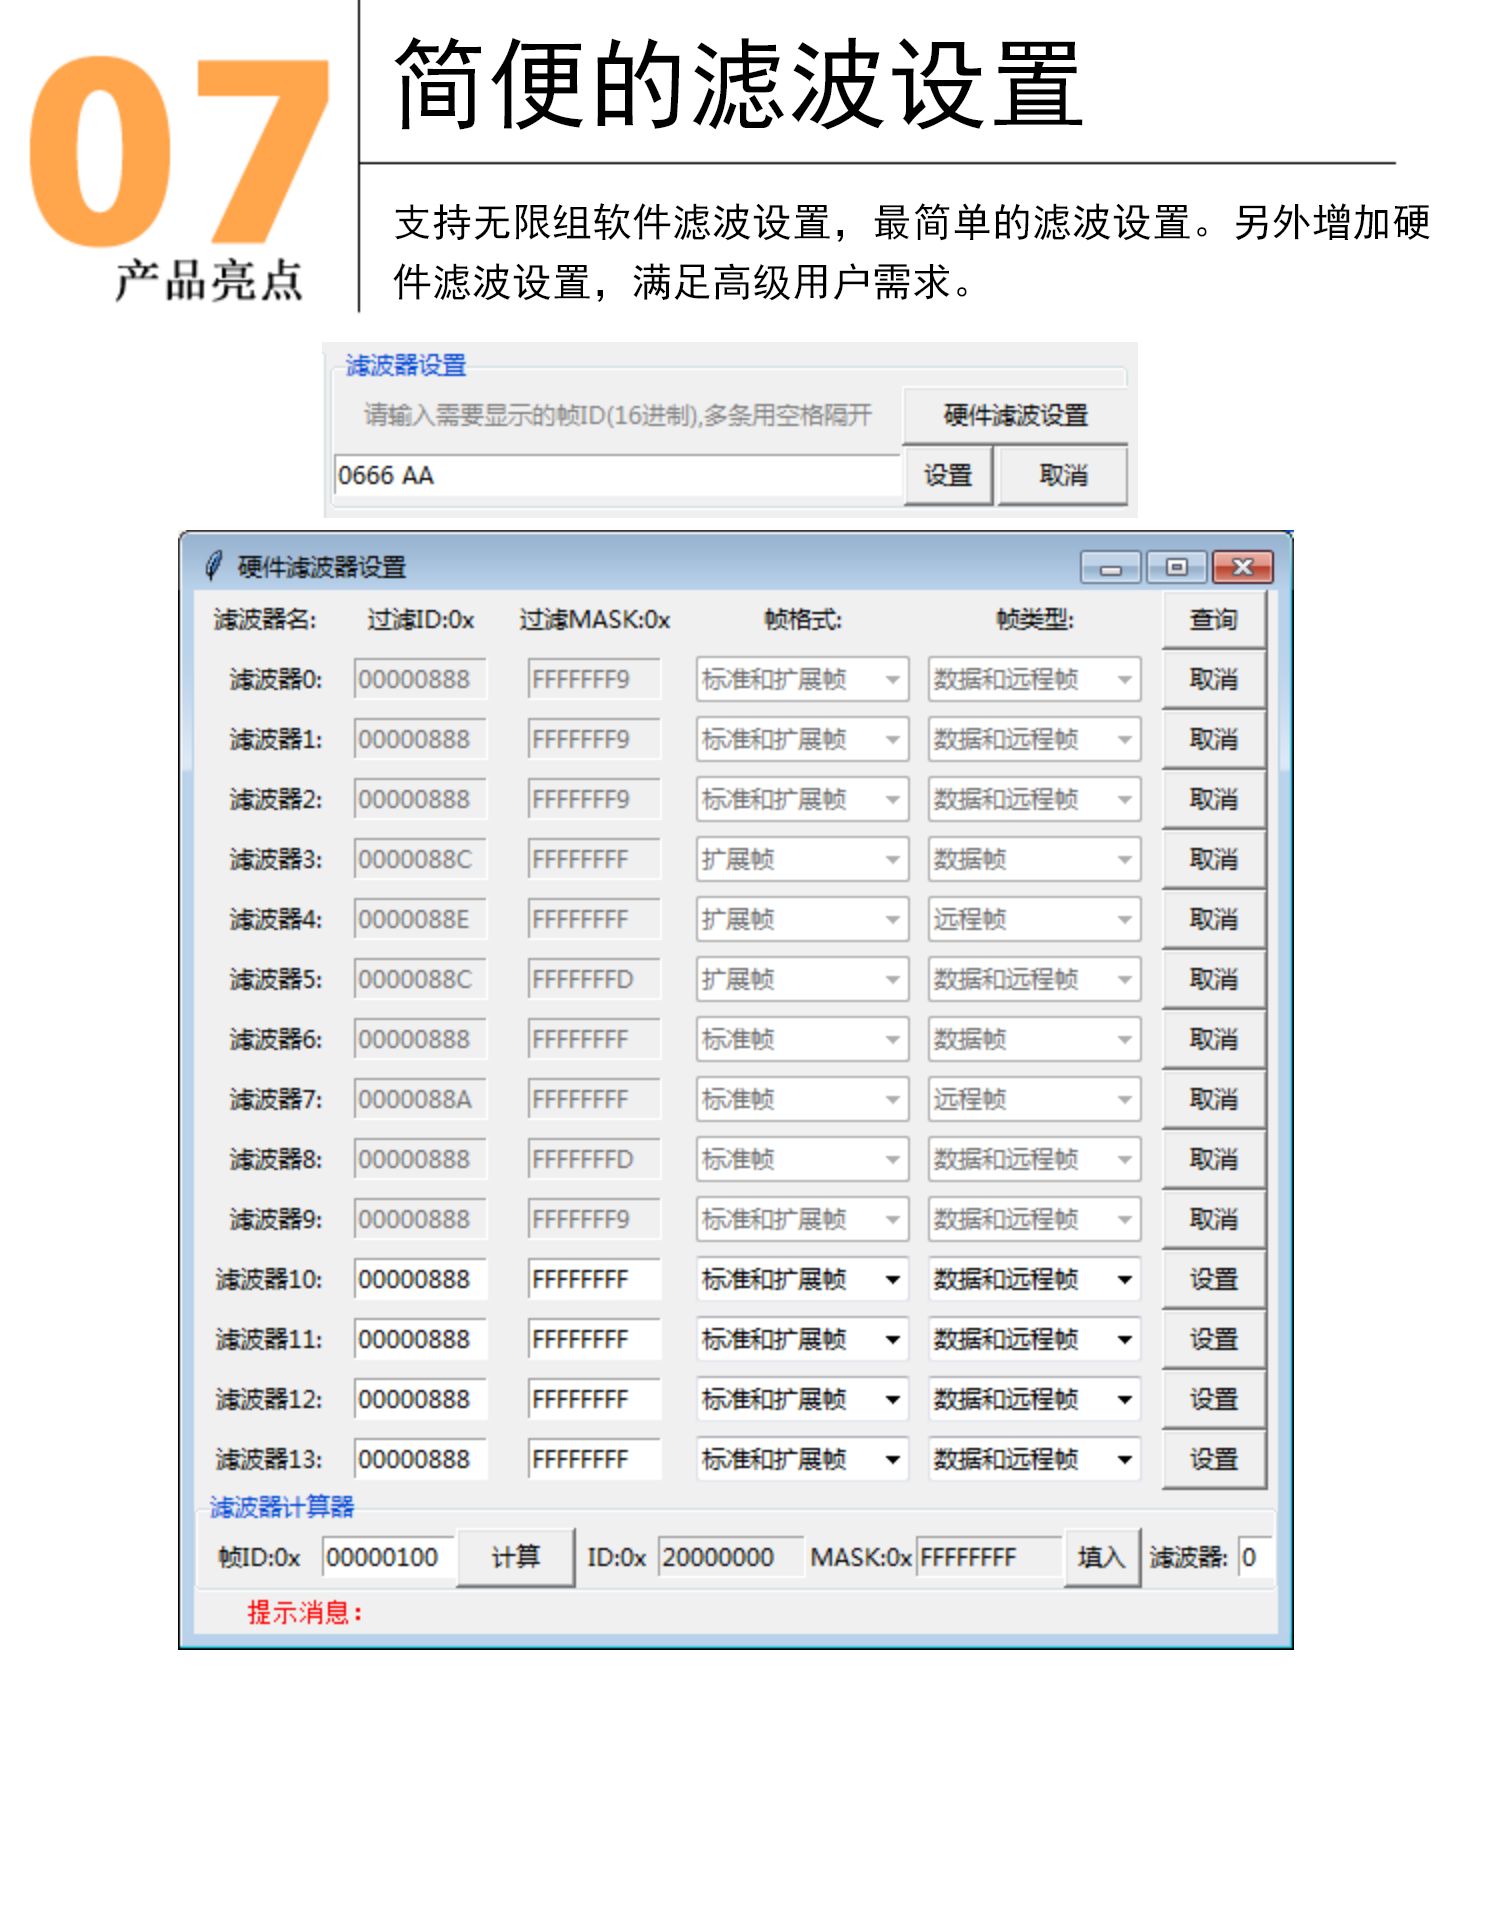Click 滤波器11 filter ID field
Viewport: 1500px width, 1910px height.
[420, 1340]
